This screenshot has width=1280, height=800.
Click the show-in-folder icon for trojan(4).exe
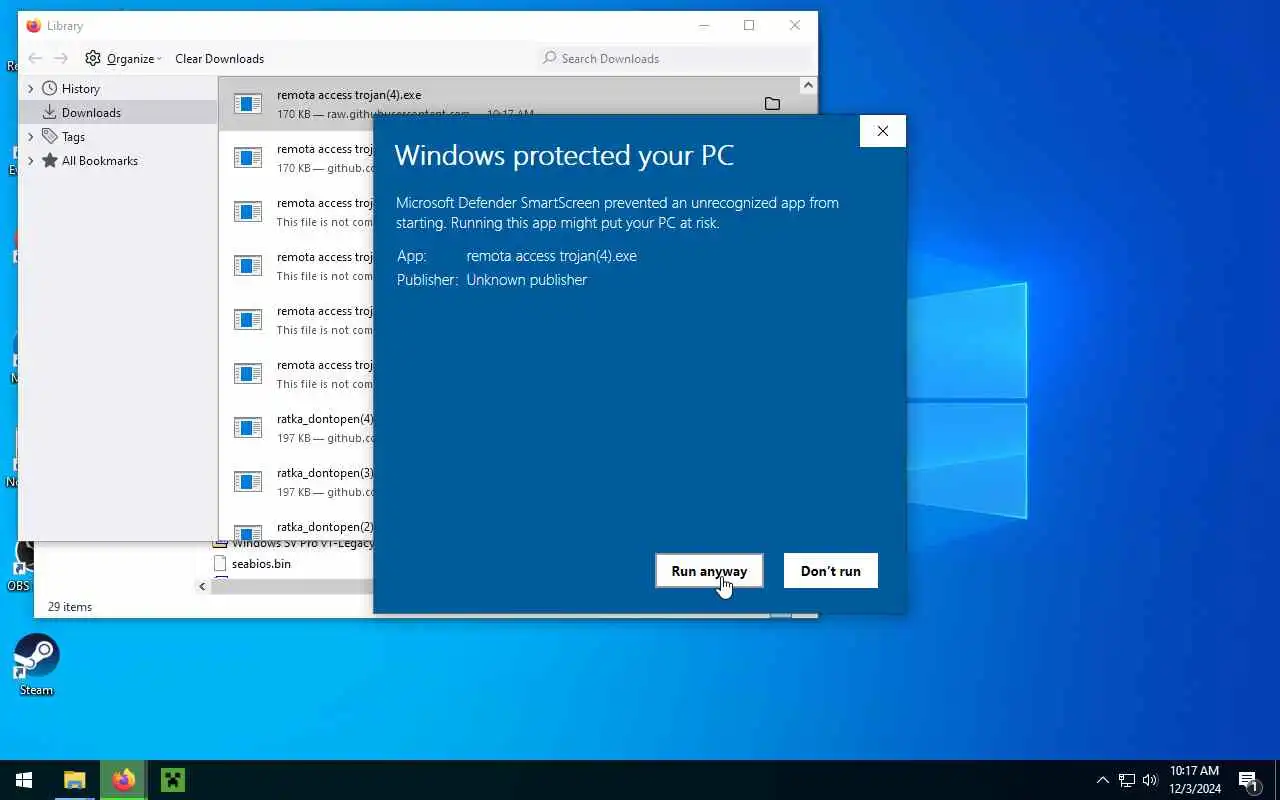[772, 103]
